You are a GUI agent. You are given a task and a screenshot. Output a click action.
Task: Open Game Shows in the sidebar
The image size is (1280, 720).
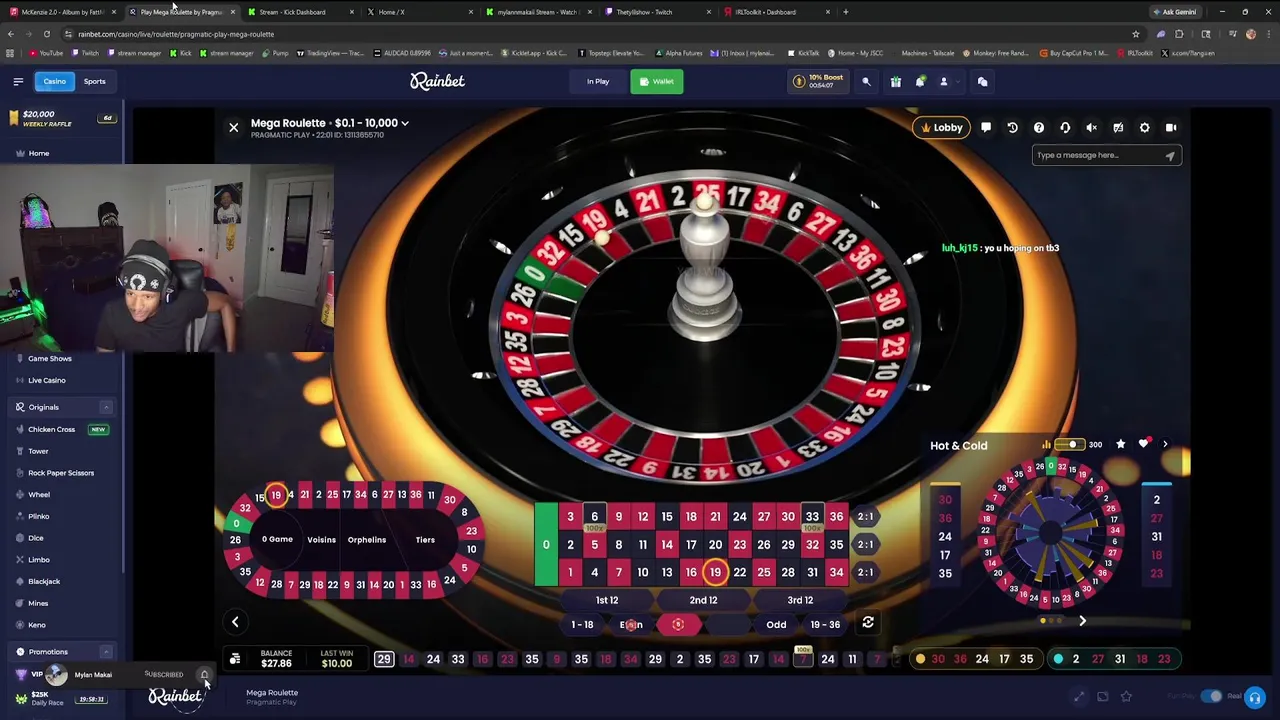click(x=49, y=358)
